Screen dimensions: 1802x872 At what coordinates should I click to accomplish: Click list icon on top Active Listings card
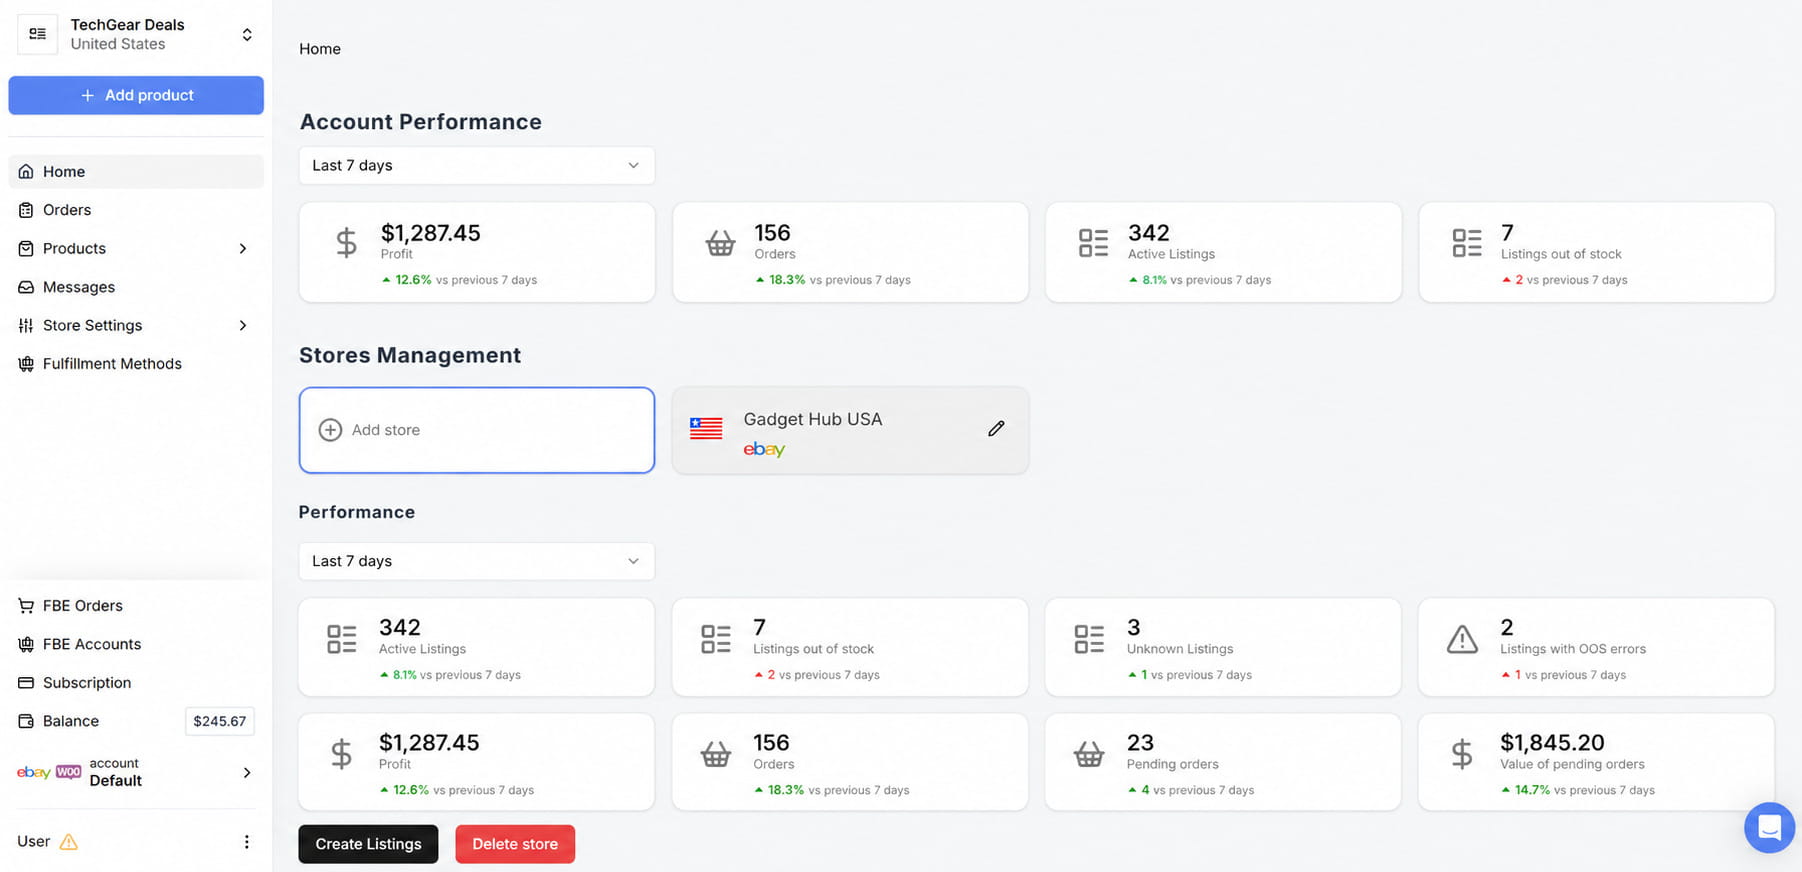[x=1094, y=243]
